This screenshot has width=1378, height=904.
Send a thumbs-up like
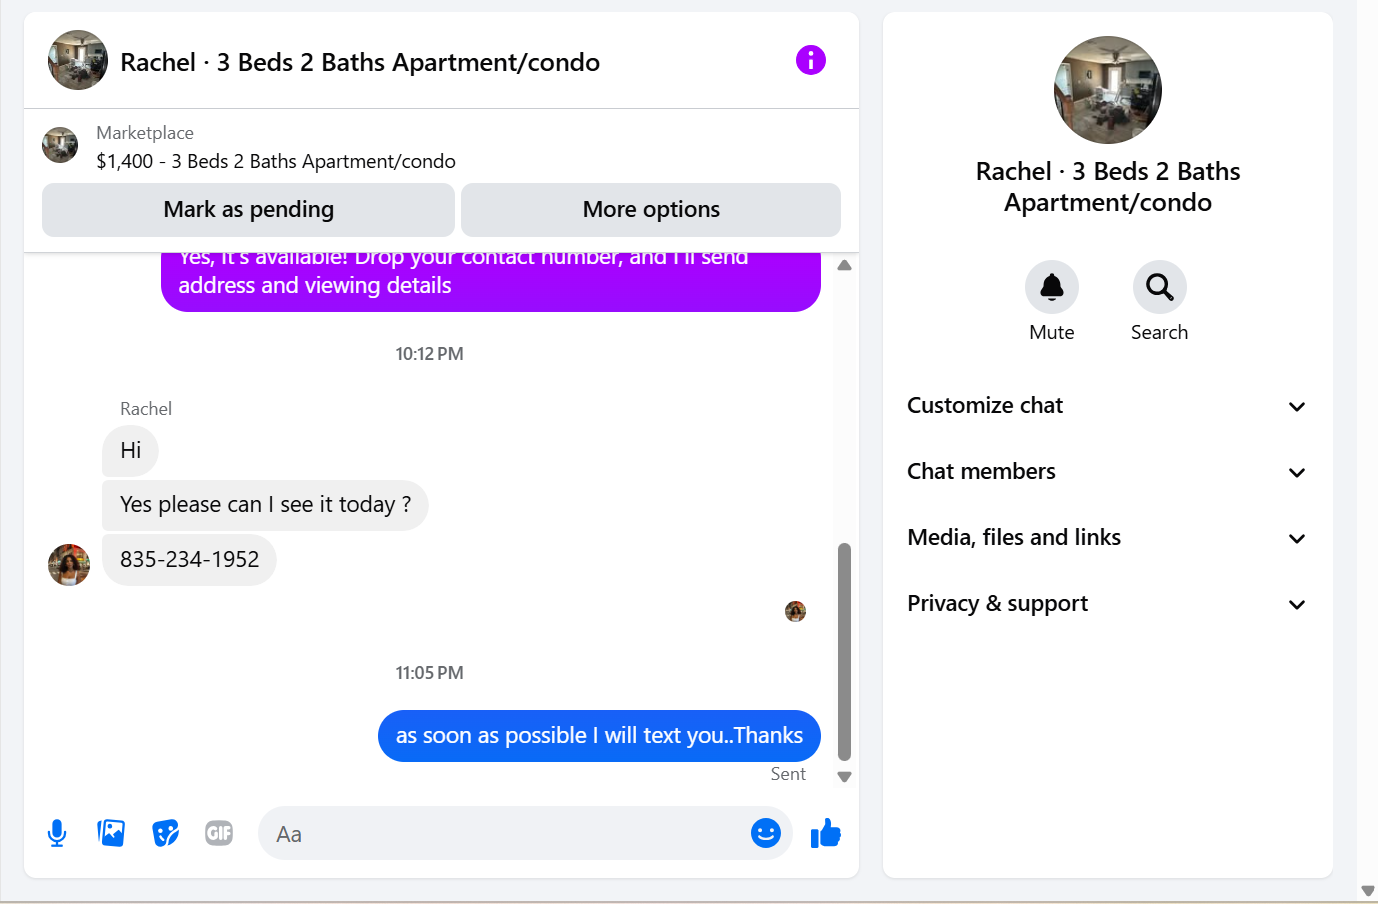coord(826,833)
